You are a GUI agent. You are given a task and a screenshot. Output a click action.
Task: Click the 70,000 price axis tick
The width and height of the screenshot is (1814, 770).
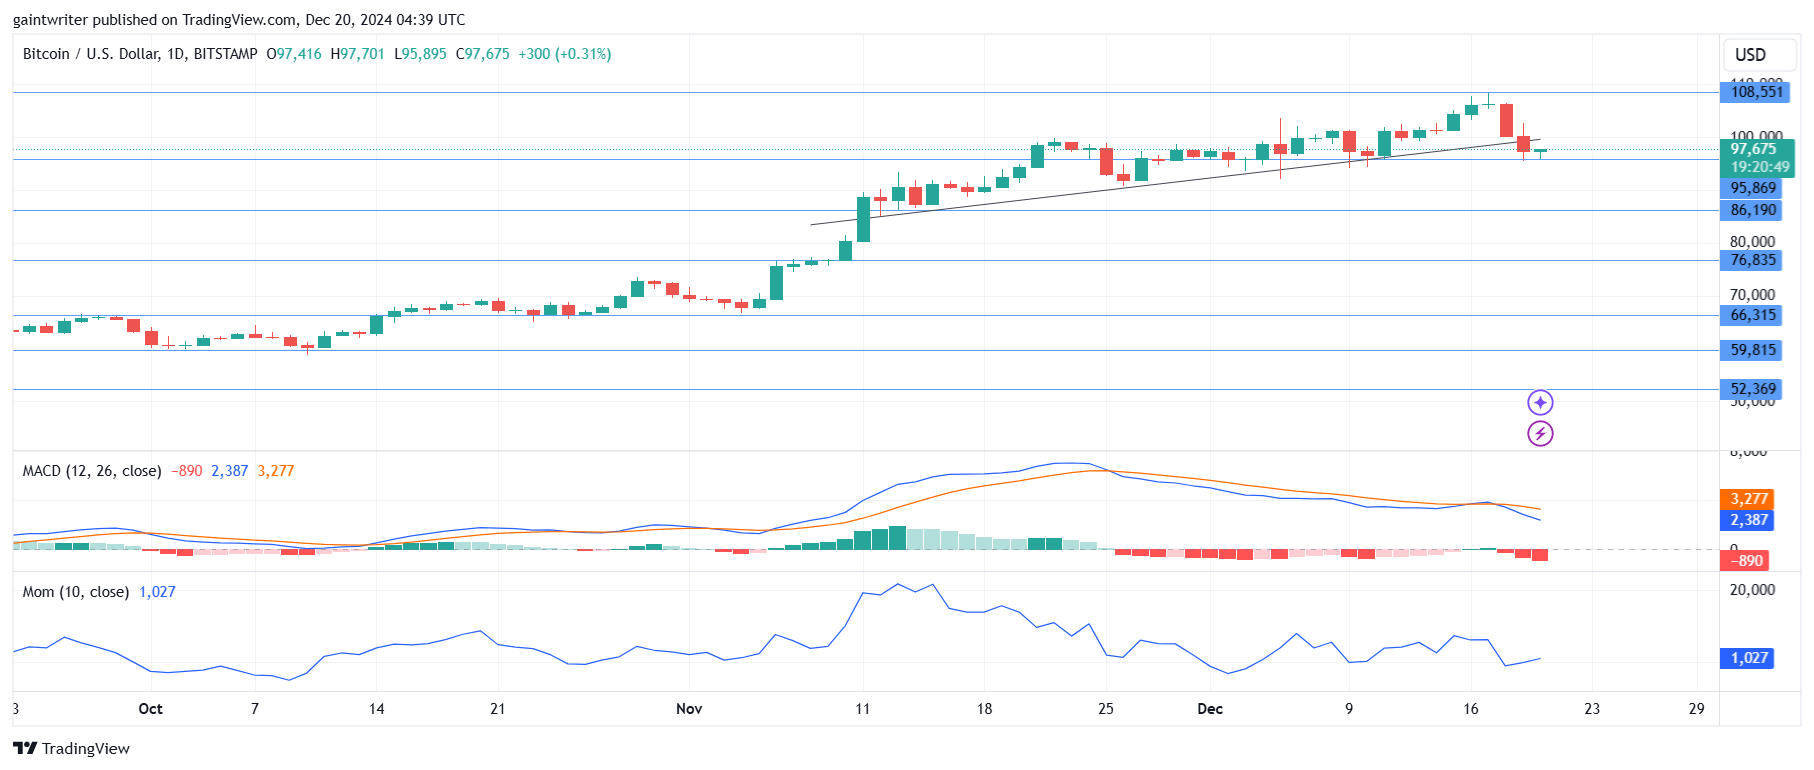[1752, 295]
